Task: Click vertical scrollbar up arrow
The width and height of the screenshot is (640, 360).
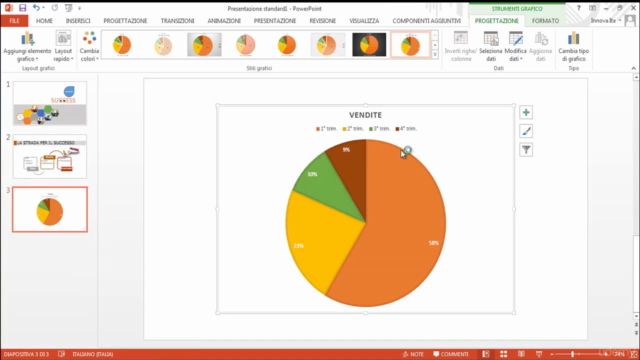Action: coord(636,77)
